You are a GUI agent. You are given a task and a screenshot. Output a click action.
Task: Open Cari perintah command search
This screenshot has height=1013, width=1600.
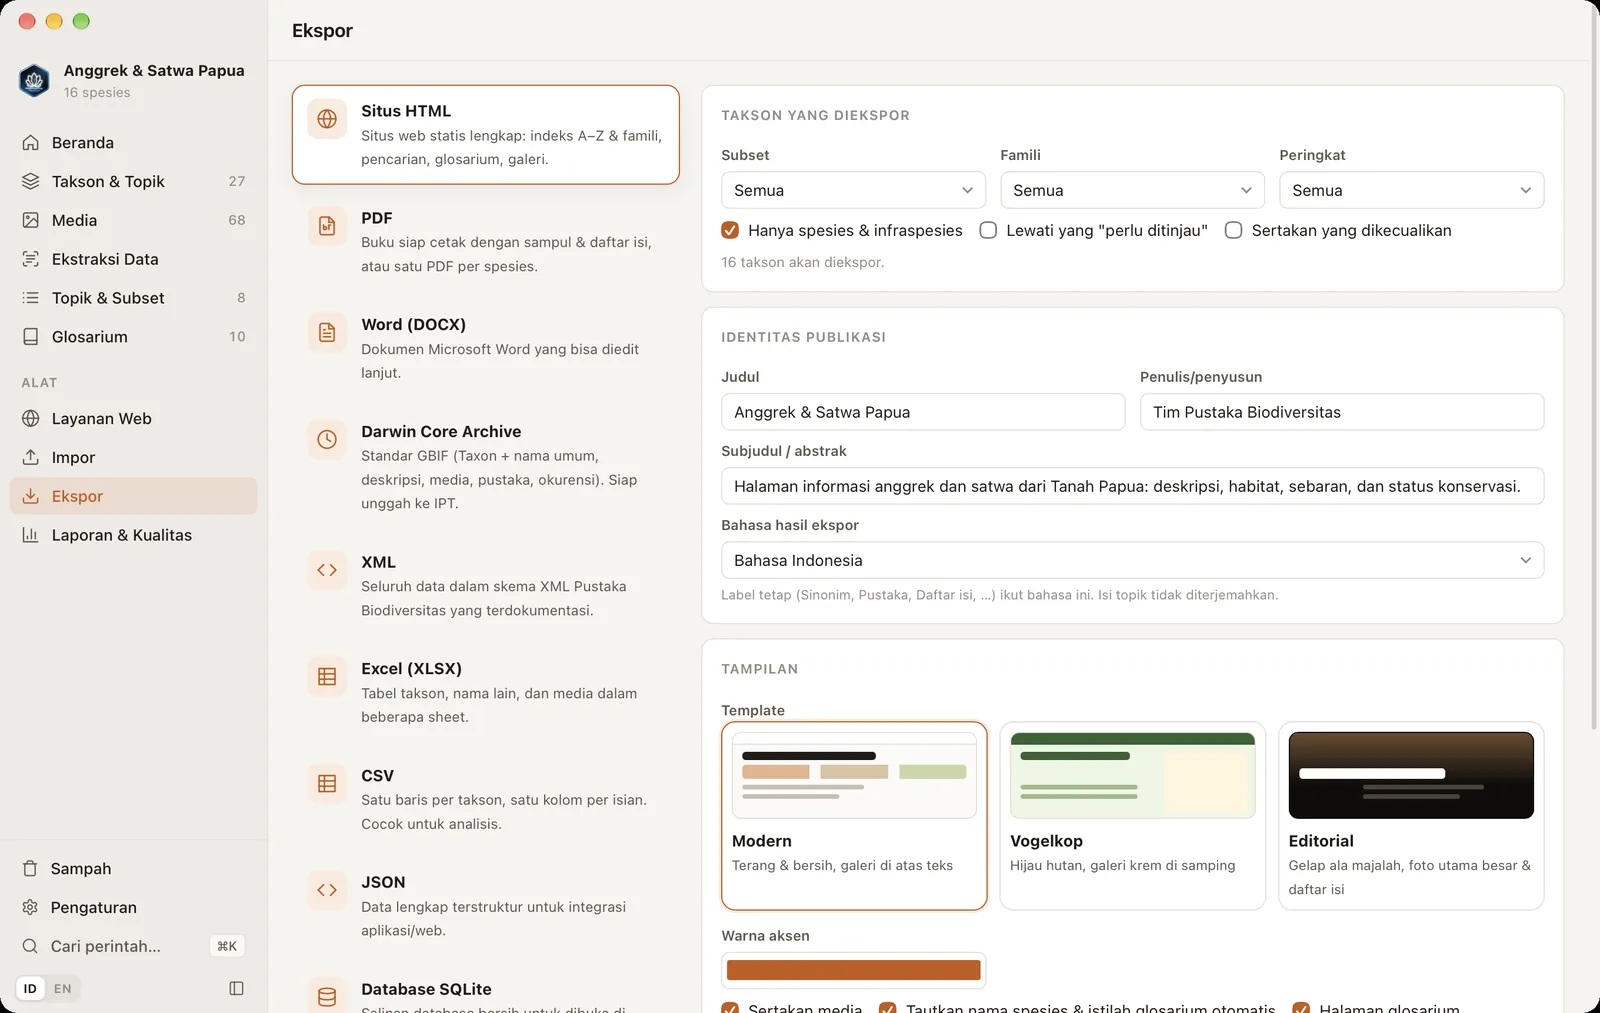(x=133, y=946)
